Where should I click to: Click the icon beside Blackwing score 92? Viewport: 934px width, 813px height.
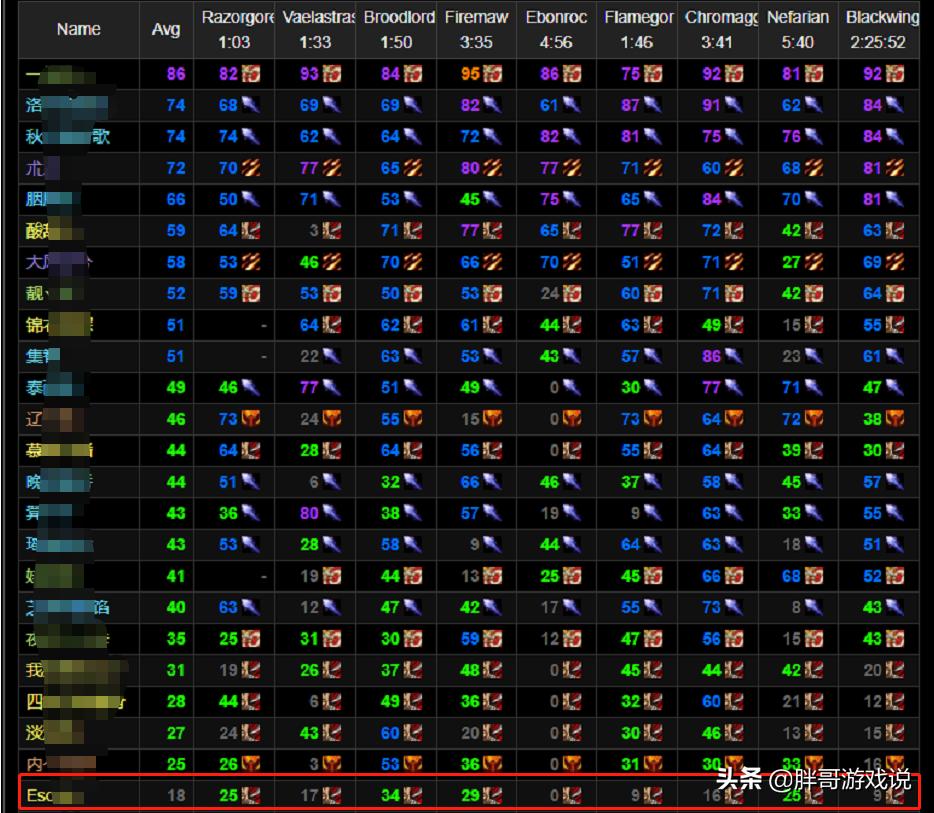[x=896, y=74]
